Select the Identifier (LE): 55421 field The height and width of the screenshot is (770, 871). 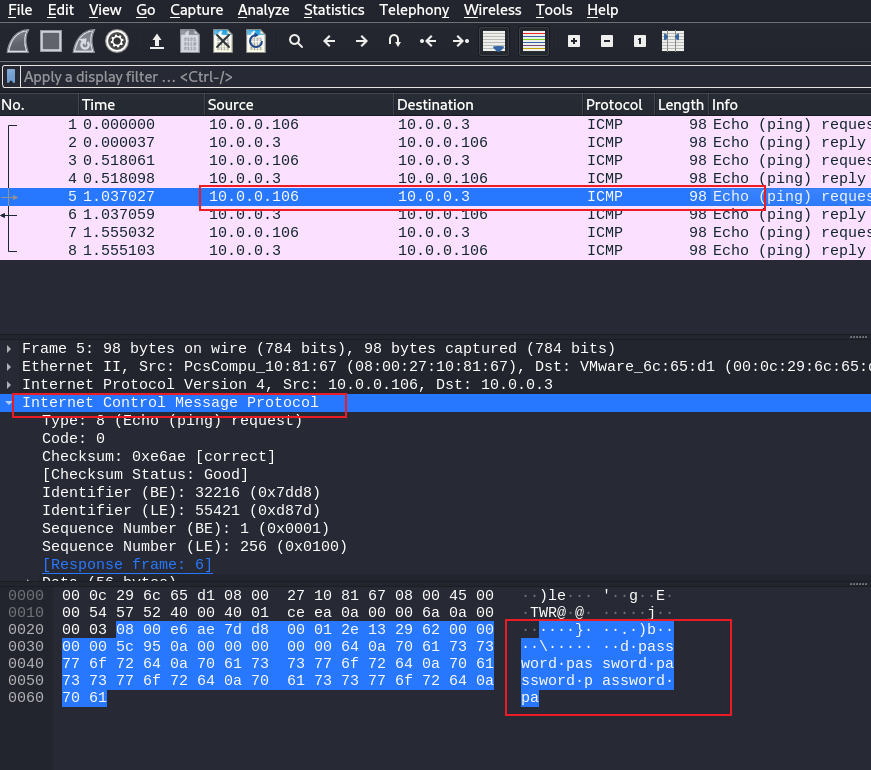click(x=181, y=511)
